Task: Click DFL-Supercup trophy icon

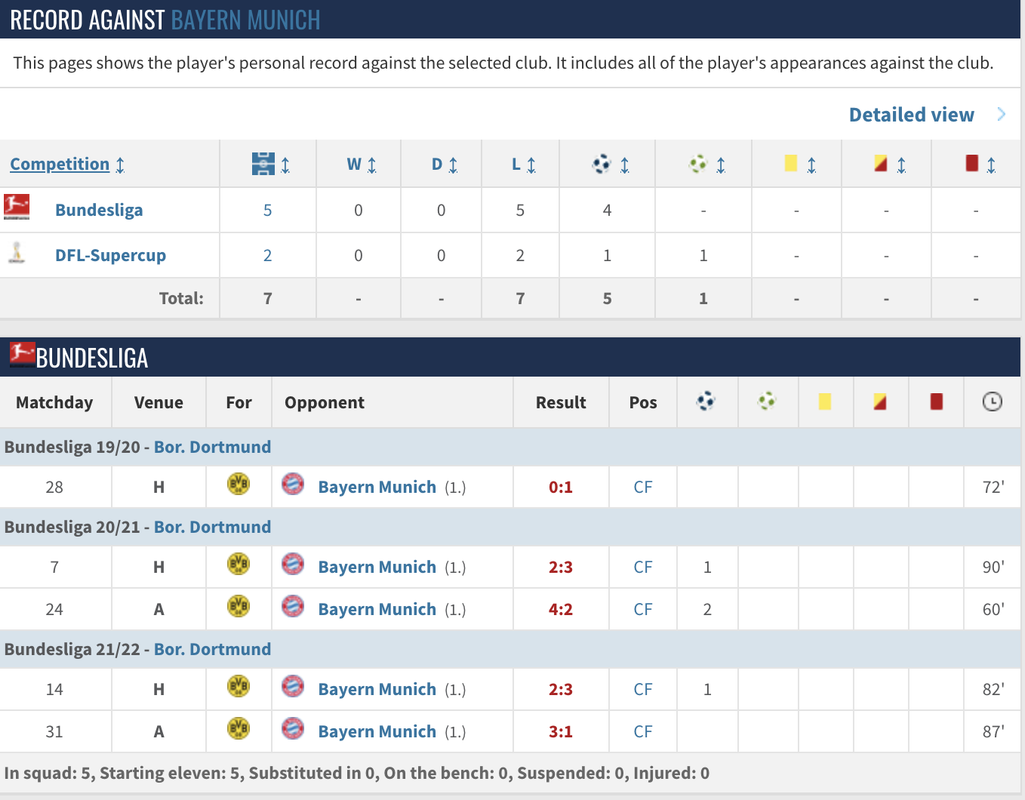Action: (x=16, y=252)
